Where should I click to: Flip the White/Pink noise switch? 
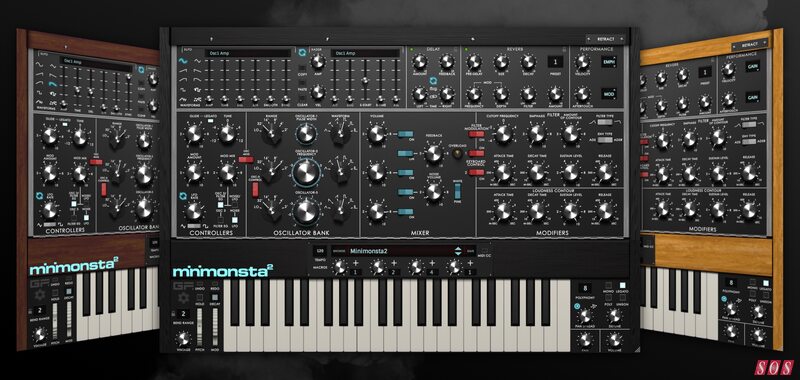click(457, 191)
